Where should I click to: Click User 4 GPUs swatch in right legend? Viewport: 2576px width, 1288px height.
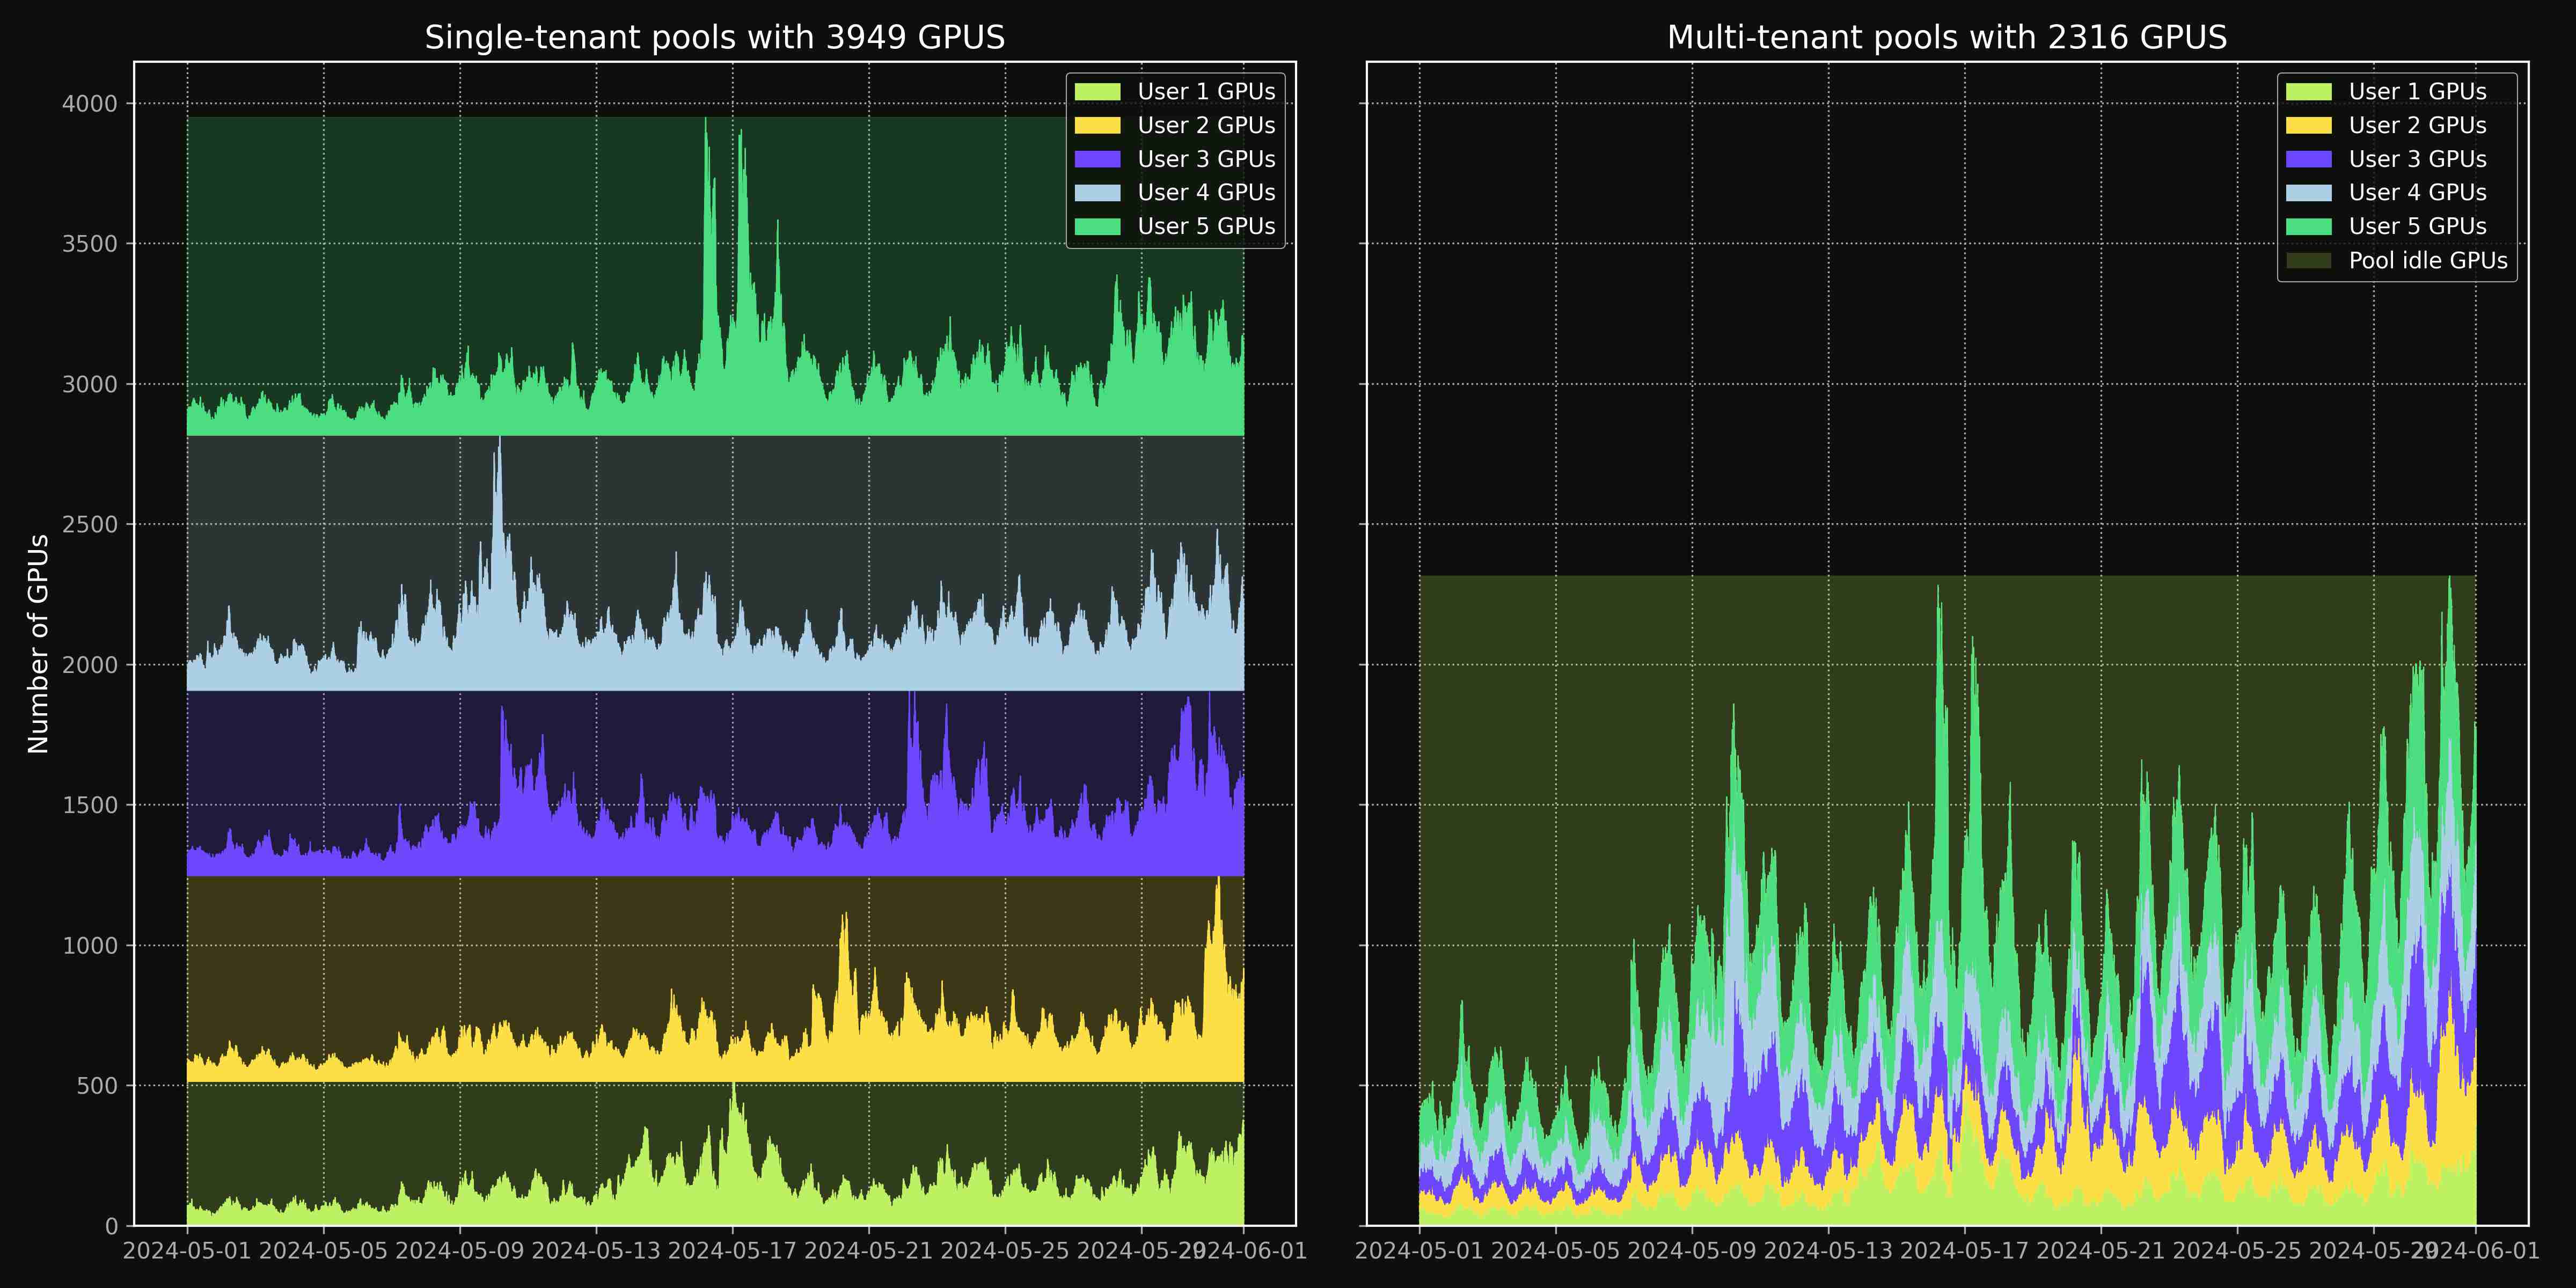click(x=2309, y=192)
